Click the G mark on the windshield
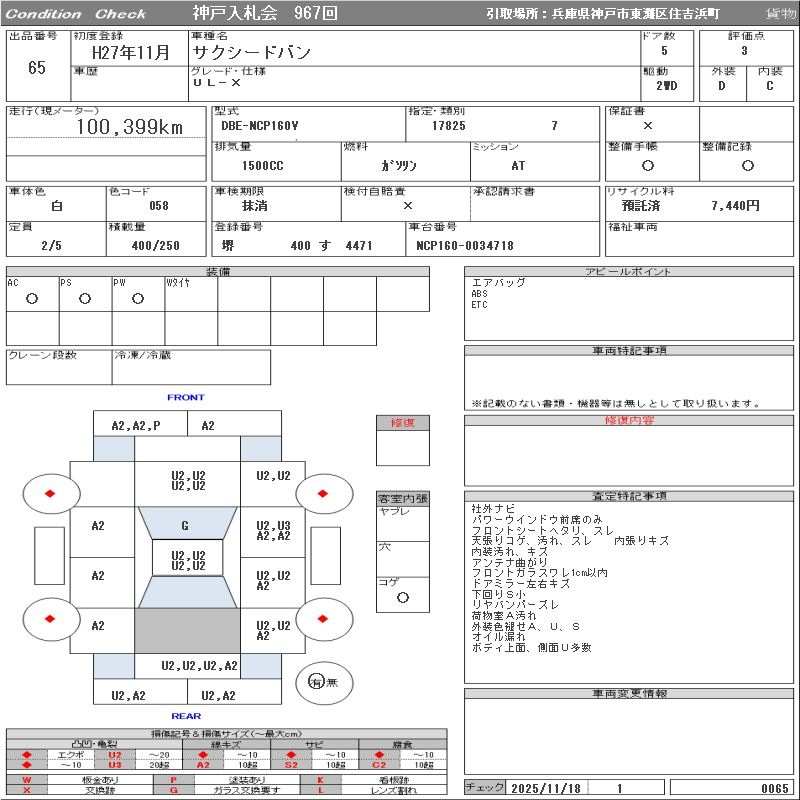This screenshot has height=800, width=800. (x=185, y=525)
